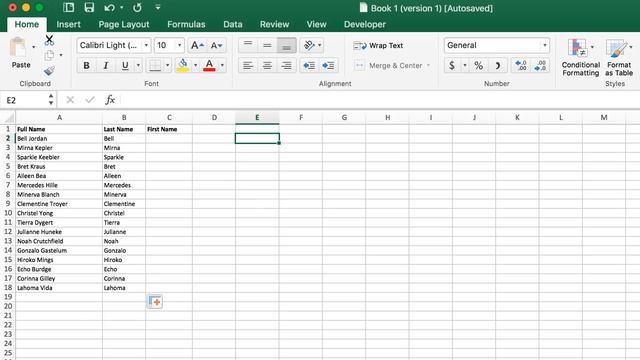Click the Format Painter brush icon
Viewport: 640px width, 360px height.
(x=49, y=71)
